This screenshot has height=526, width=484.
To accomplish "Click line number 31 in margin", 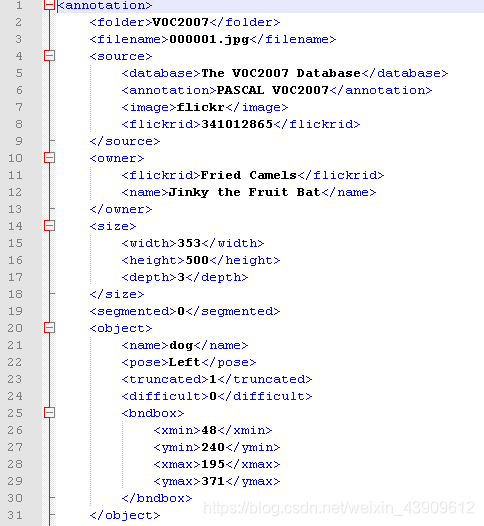I will click(x=15, y=515).
